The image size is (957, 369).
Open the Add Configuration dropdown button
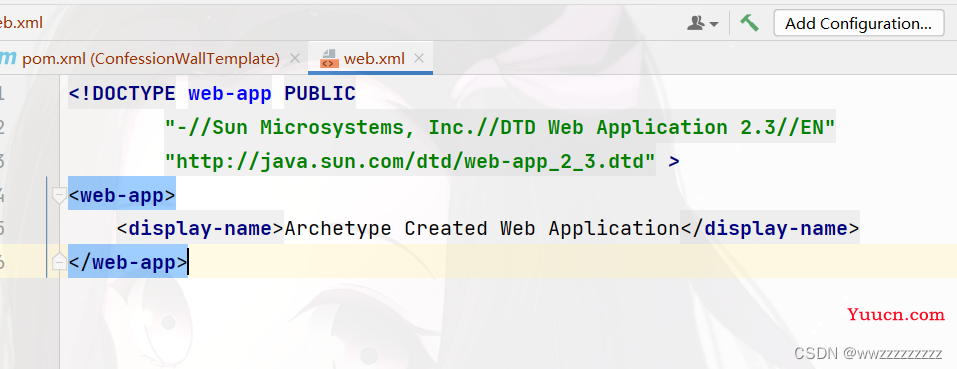tap(858, 23)
